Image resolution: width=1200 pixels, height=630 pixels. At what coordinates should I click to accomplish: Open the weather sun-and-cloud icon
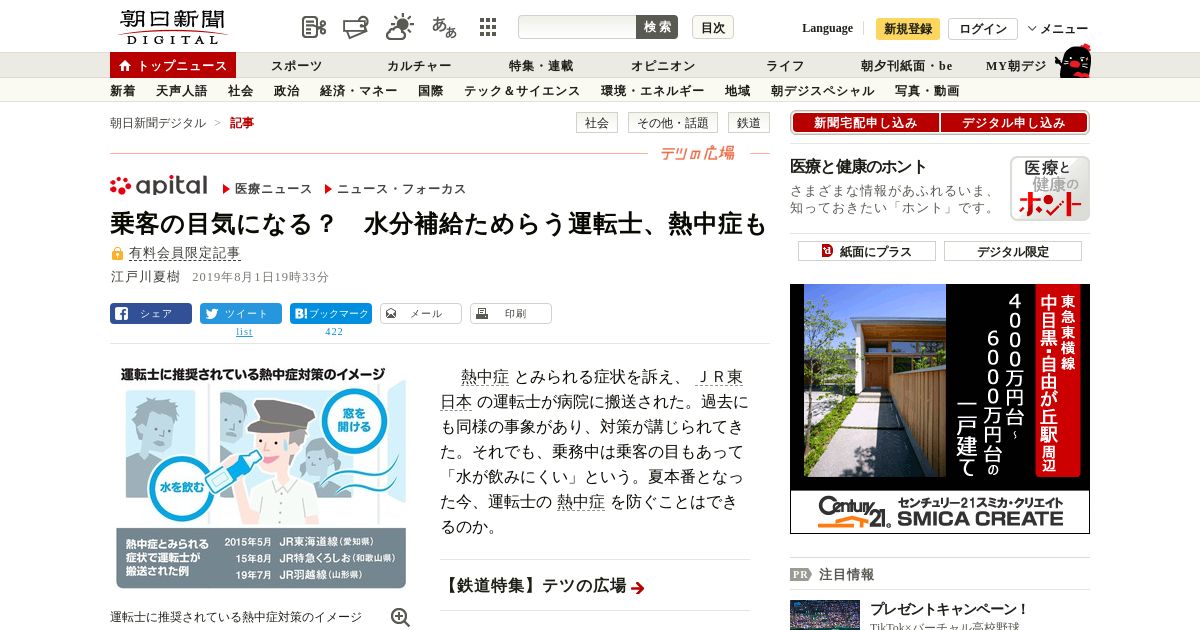point(400,27)
